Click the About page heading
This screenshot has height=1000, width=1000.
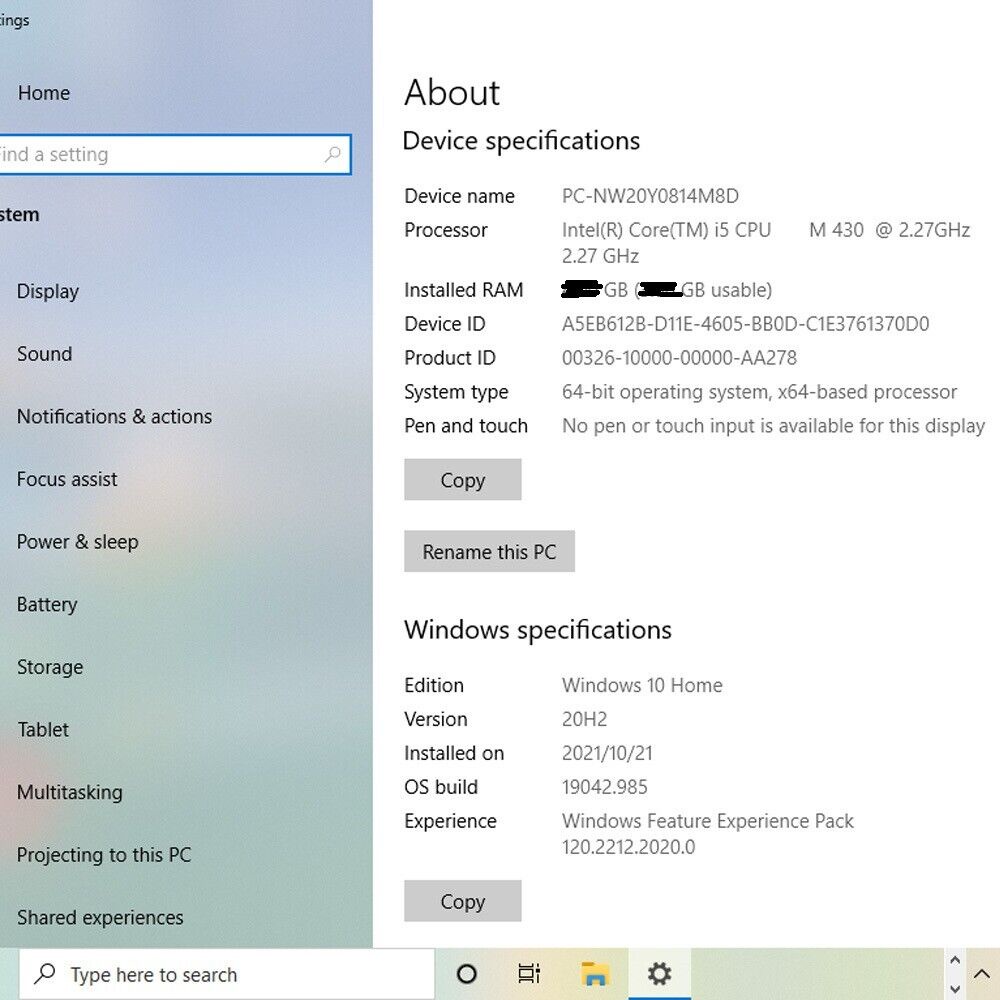pos(452,92)
